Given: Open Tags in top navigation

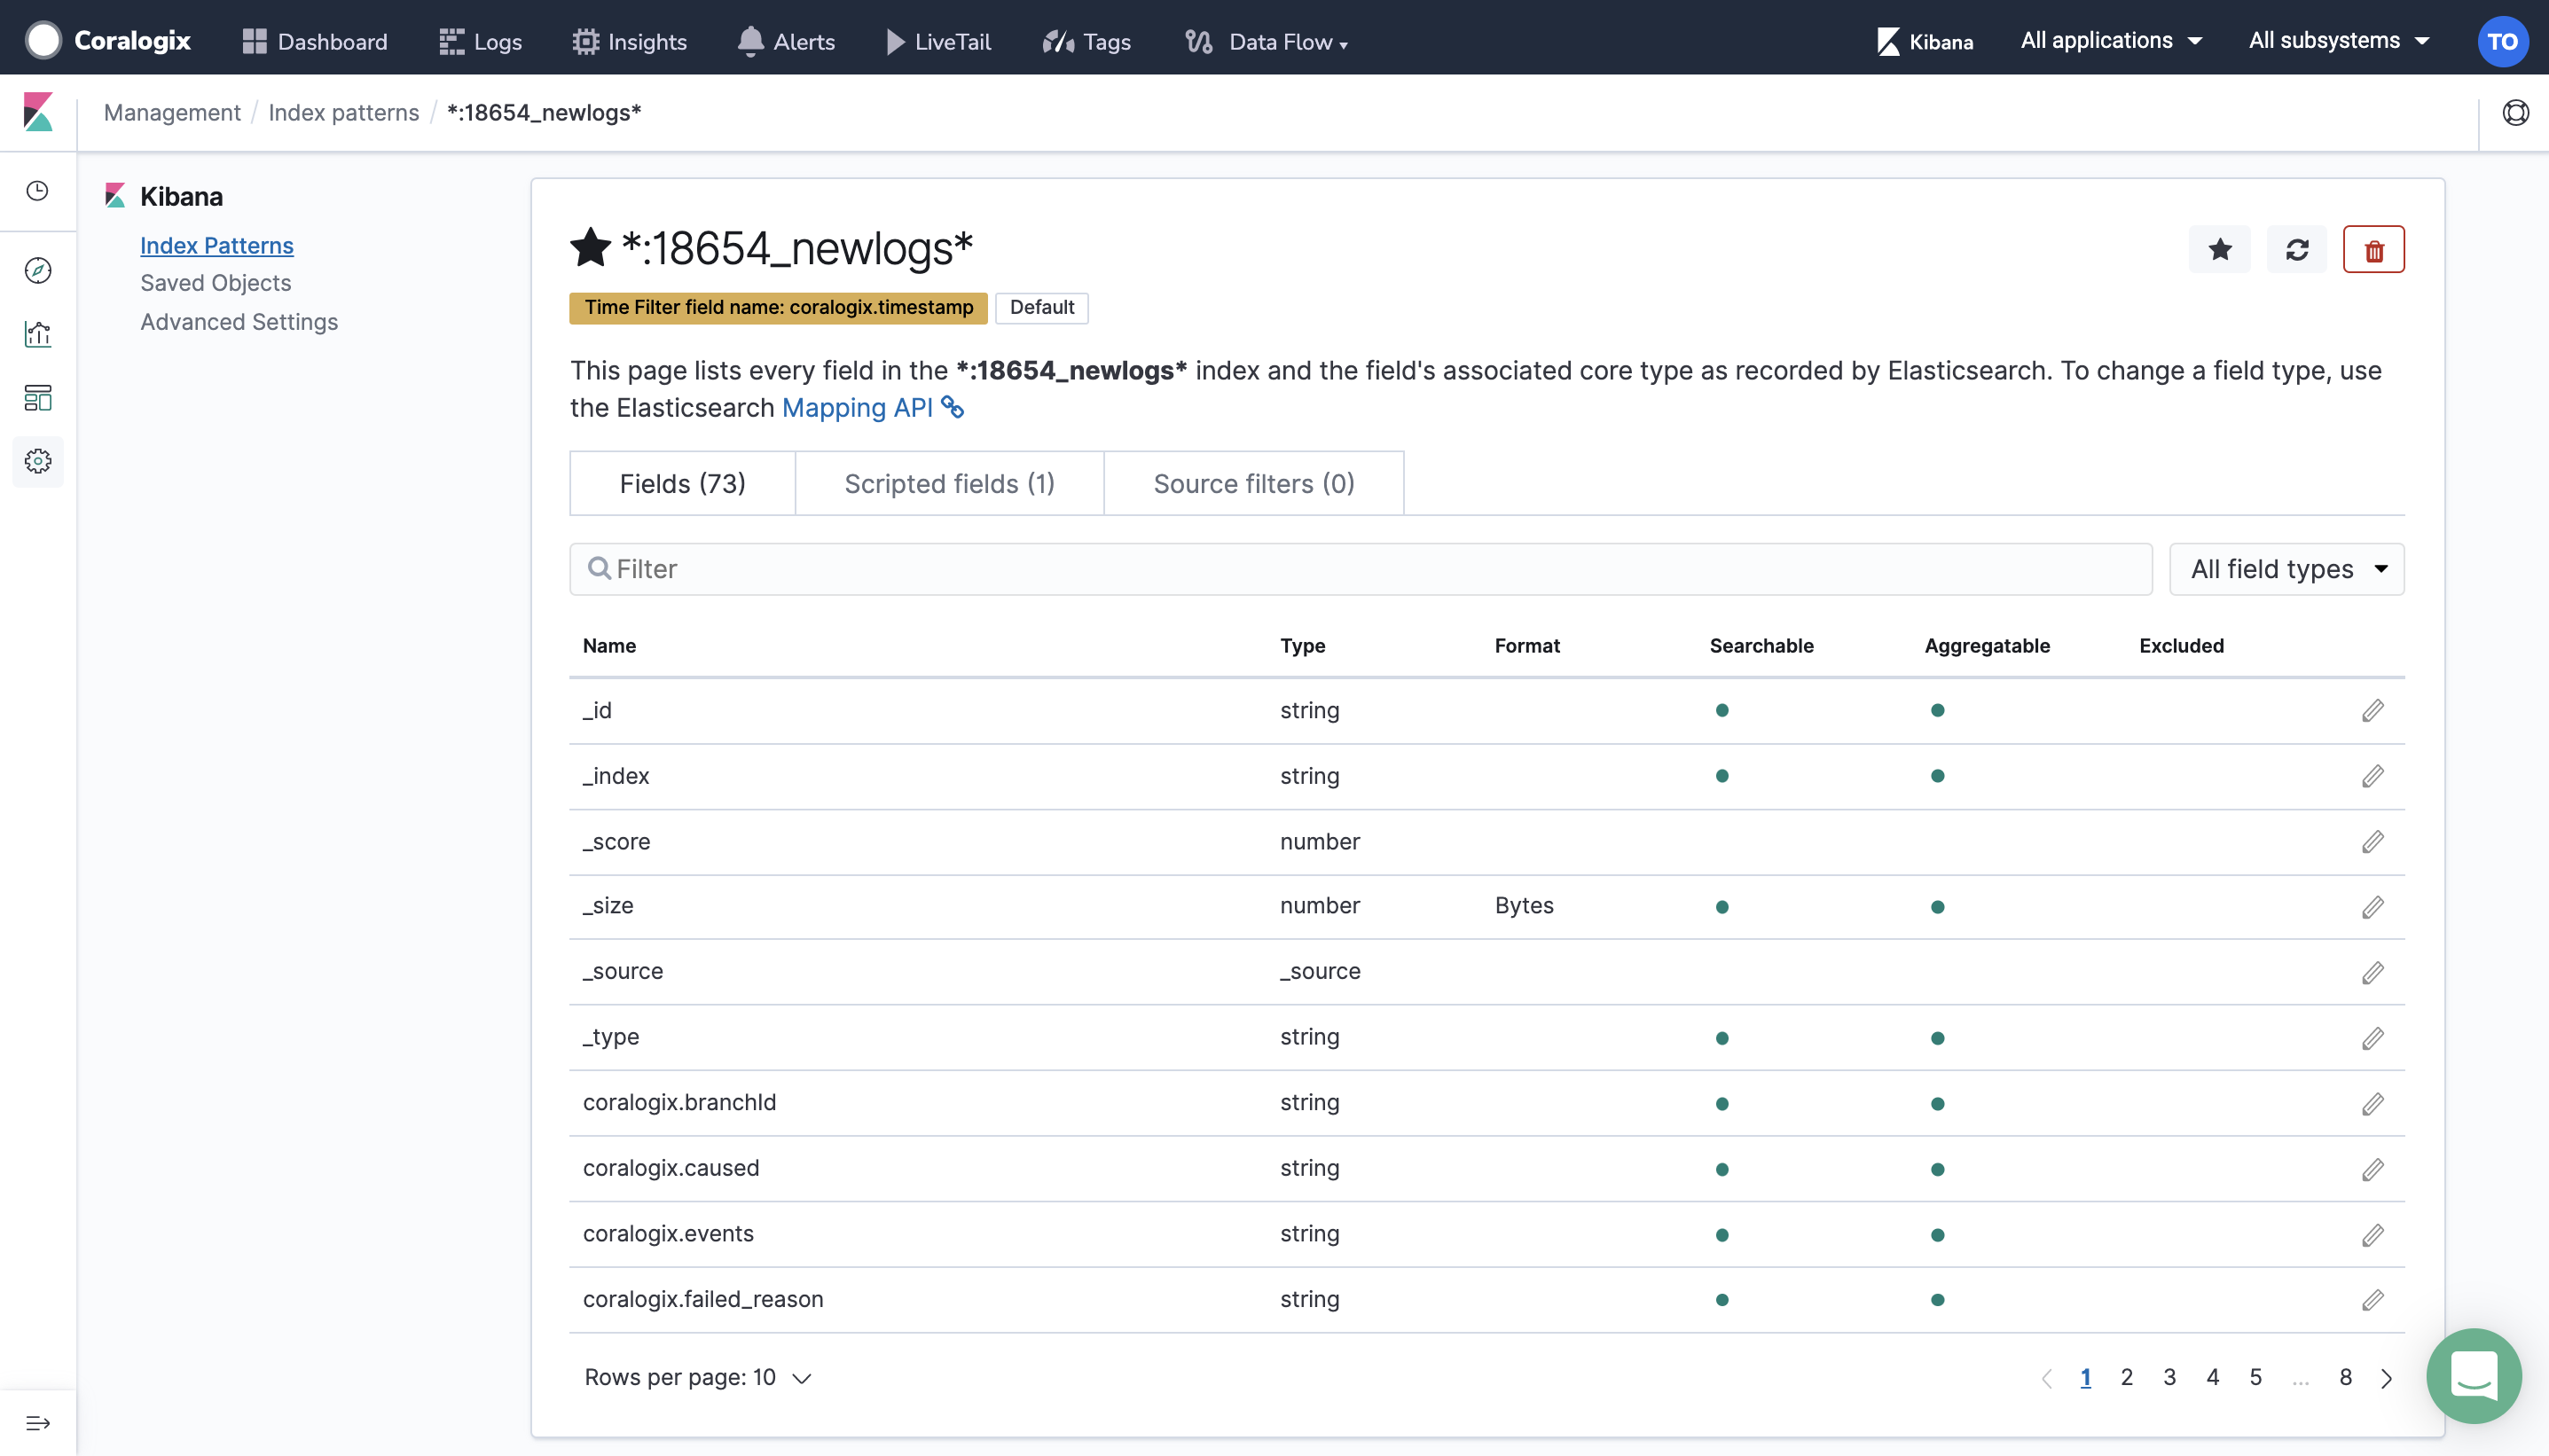Looking at the screenshot, I should [x=1086, y=41].
